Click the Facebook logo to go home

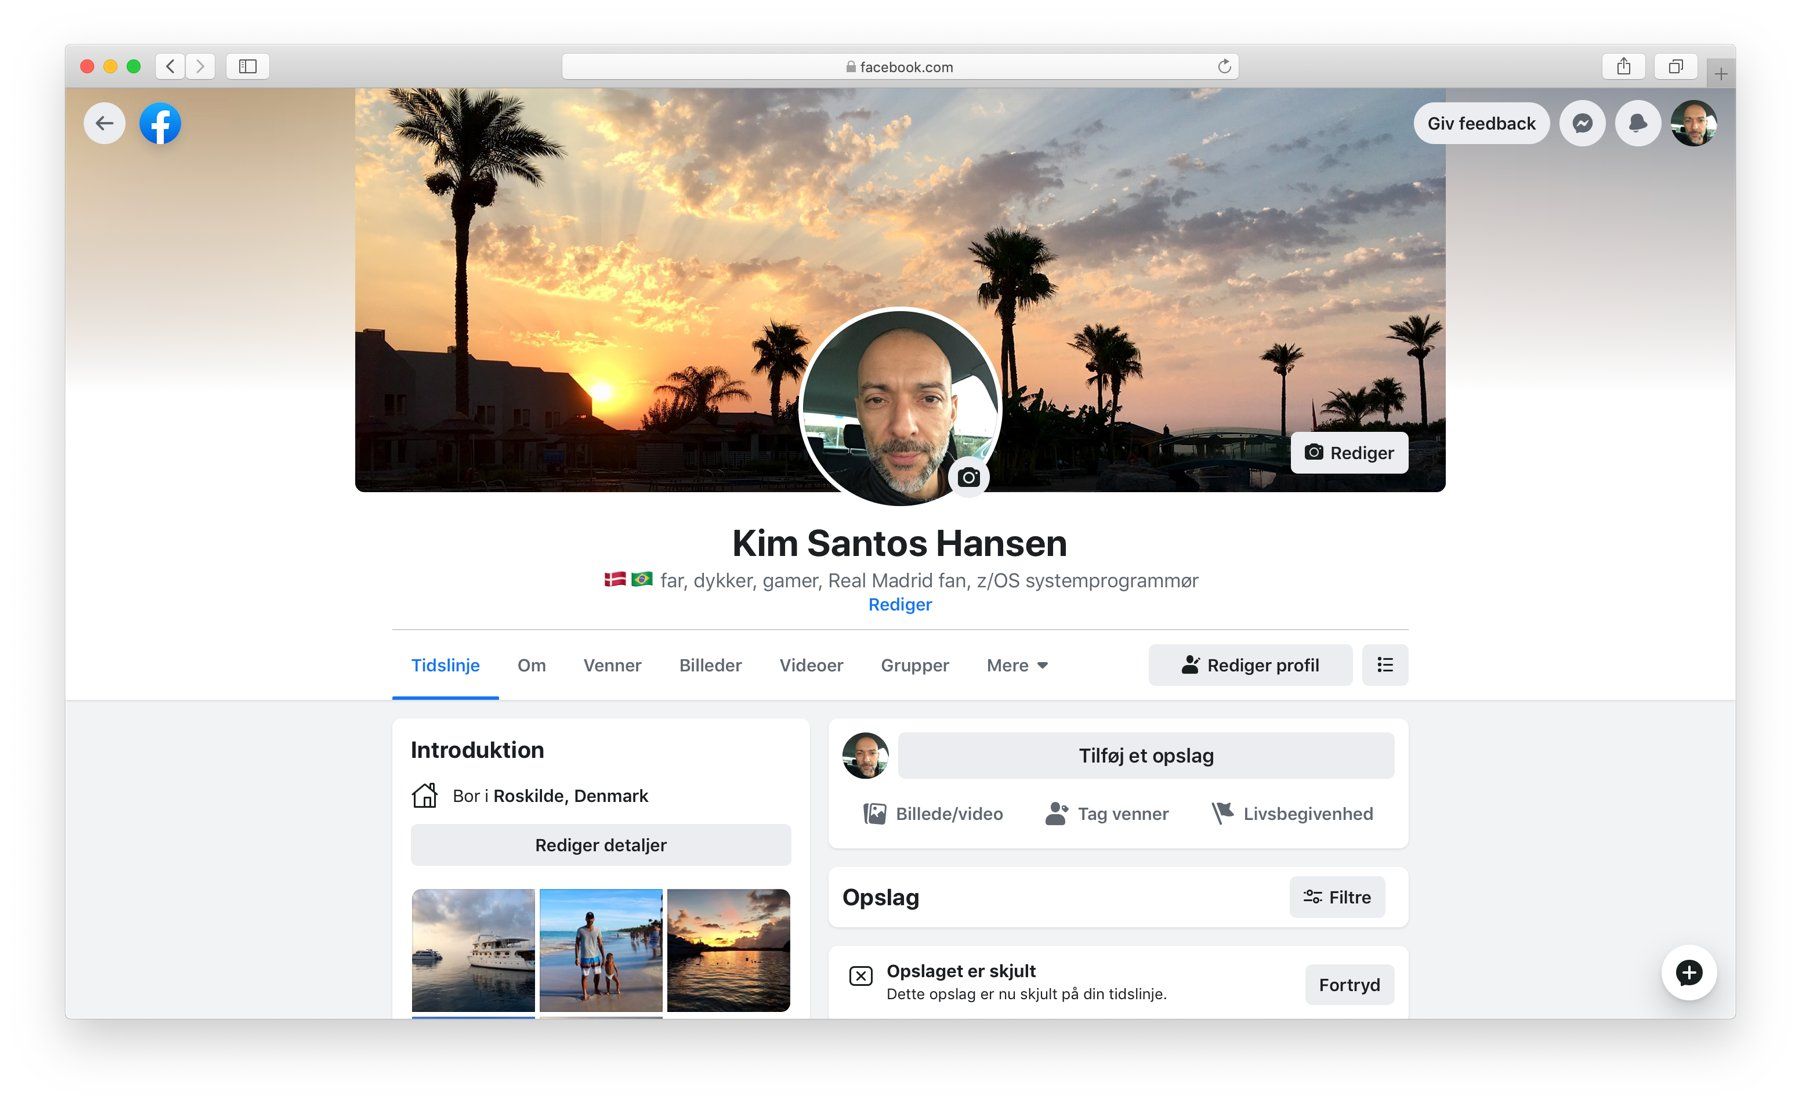(160, 123)
